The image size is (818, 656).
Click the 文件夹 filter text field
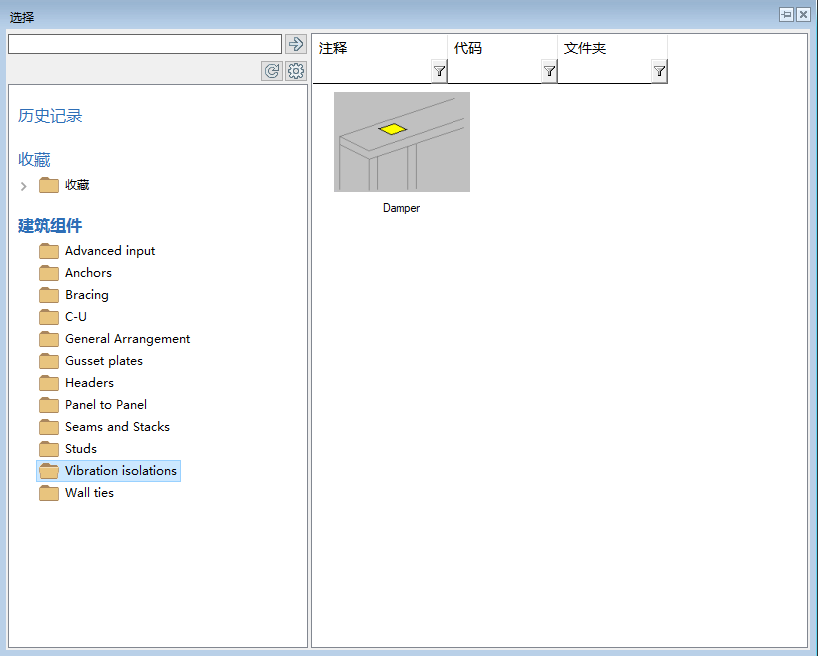(605, 71)
